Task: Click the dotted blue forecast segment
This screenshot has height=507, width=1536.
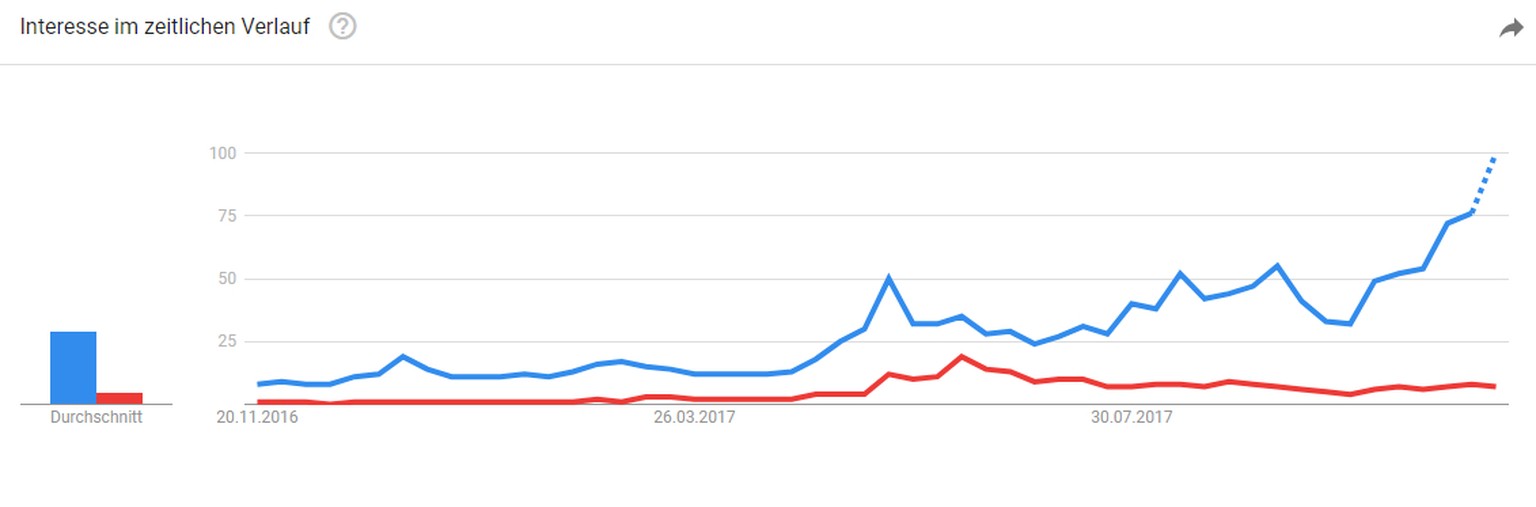Action: point(1483,185)
